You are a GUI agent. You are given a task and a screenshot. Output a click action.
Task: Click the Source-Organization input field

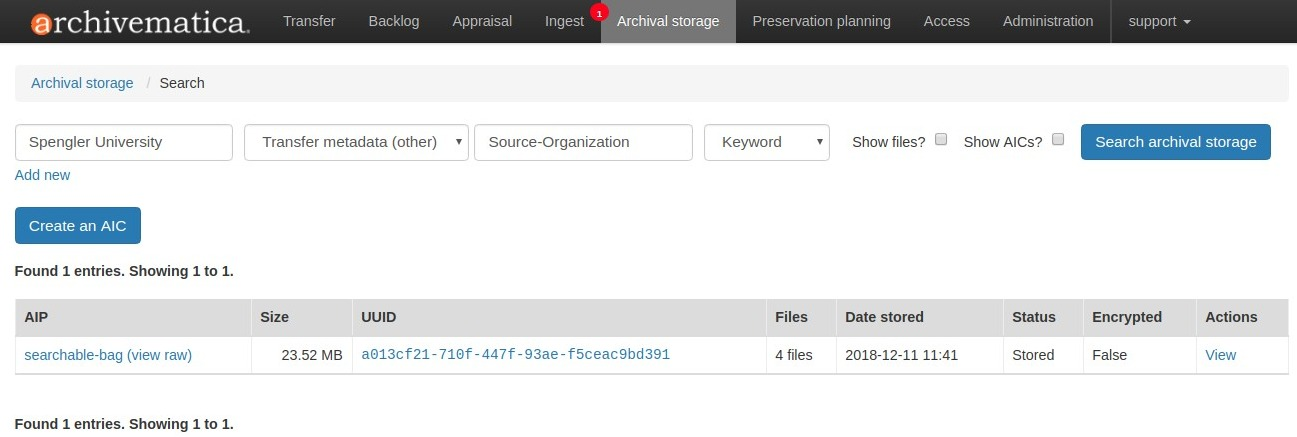(583, 142)
